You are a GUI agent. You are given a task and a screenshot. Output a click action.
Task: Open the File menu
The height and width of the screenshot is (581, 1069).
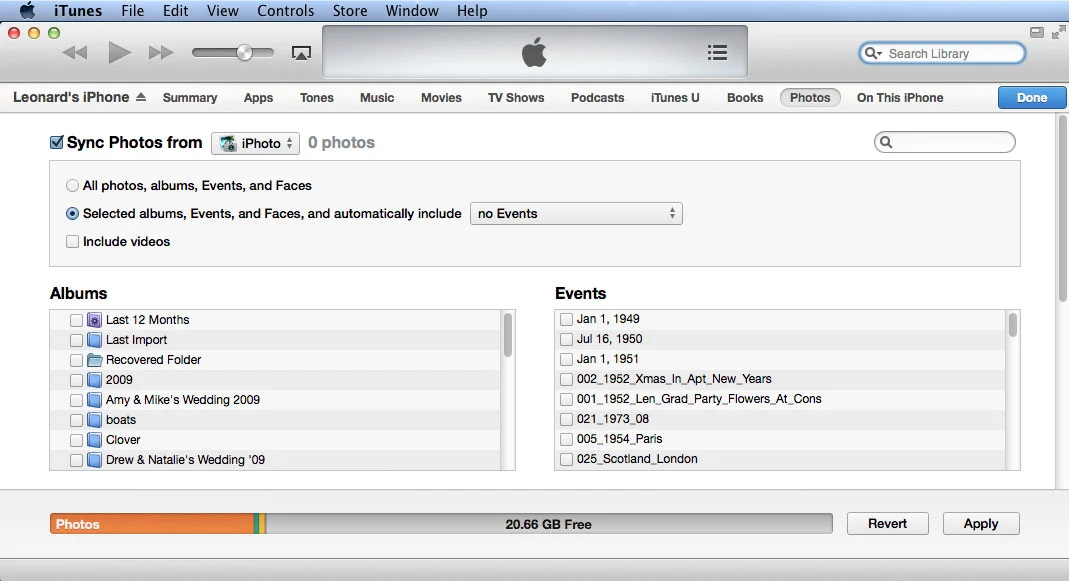pos(132,11)
